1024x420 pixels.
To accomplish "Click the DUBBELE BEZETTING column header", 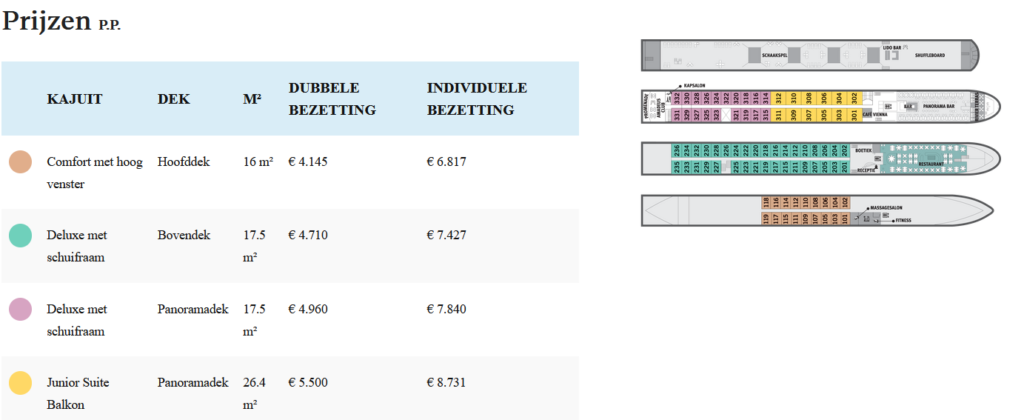I will tap(332, 99).
